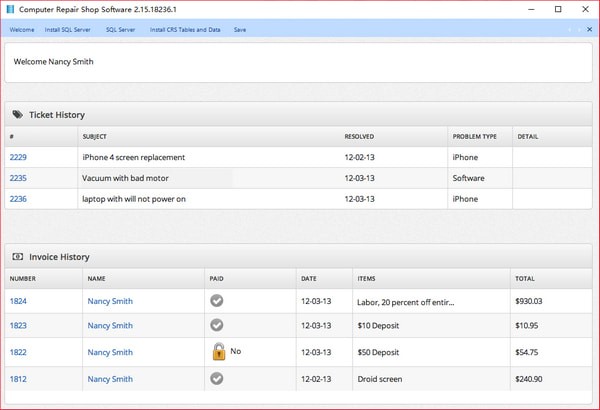
Task: Open ticket 2235 link
Action: 18,178
